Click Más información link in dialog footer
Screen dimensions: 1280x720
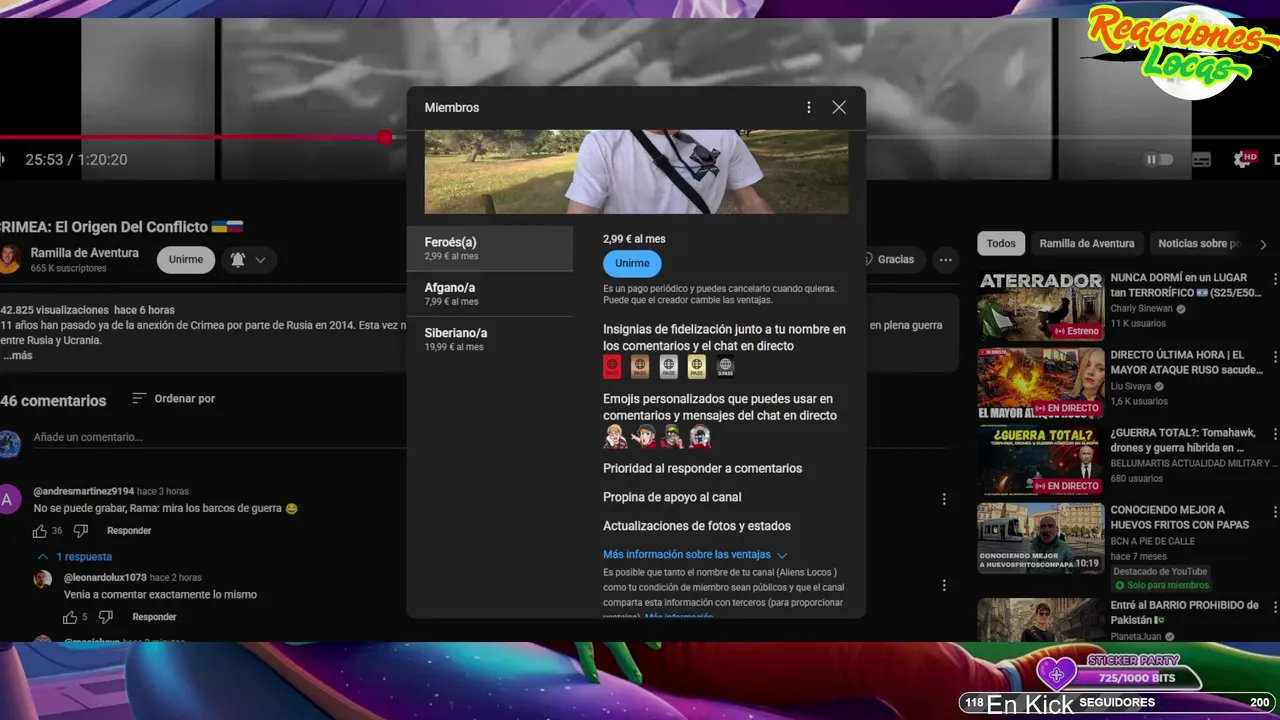pos(679,617)
